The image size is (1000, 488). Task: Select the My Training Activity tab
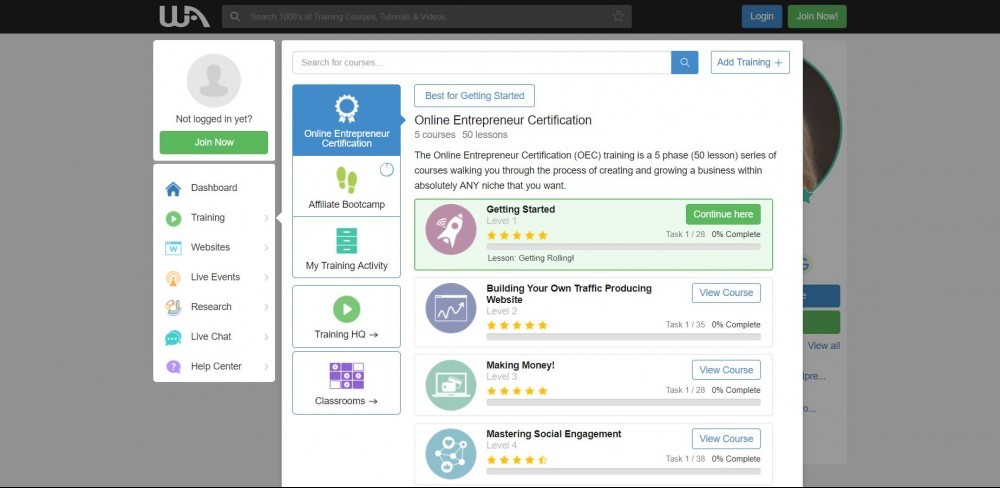tap(346, 247)
